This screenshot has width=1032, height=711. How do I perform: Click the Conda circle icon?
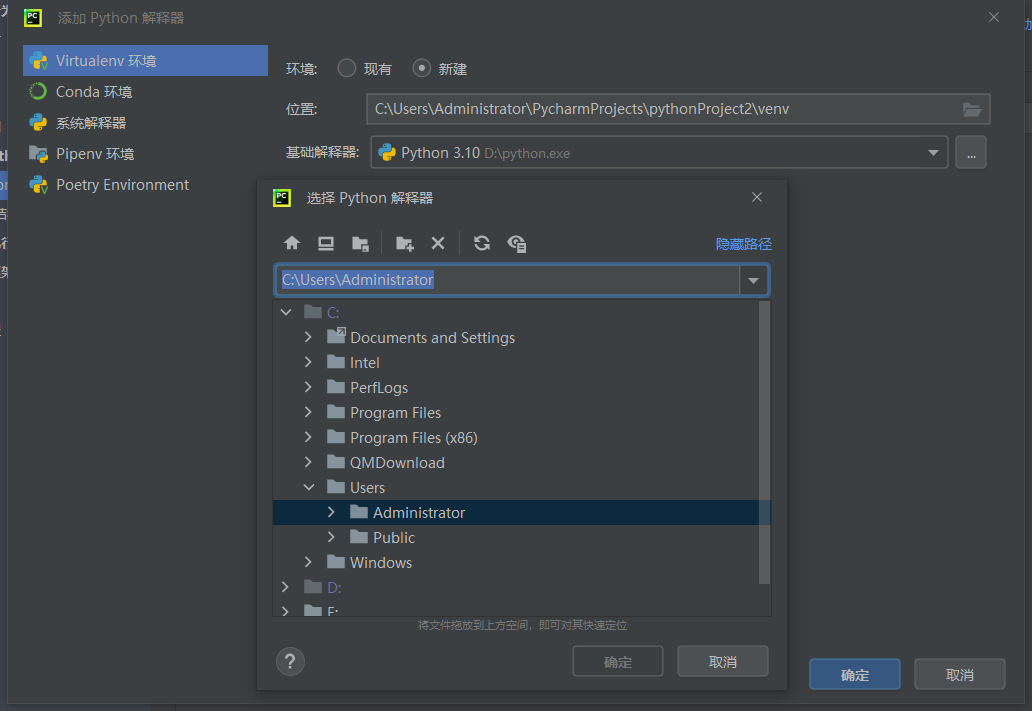click(x=38, y=92)
